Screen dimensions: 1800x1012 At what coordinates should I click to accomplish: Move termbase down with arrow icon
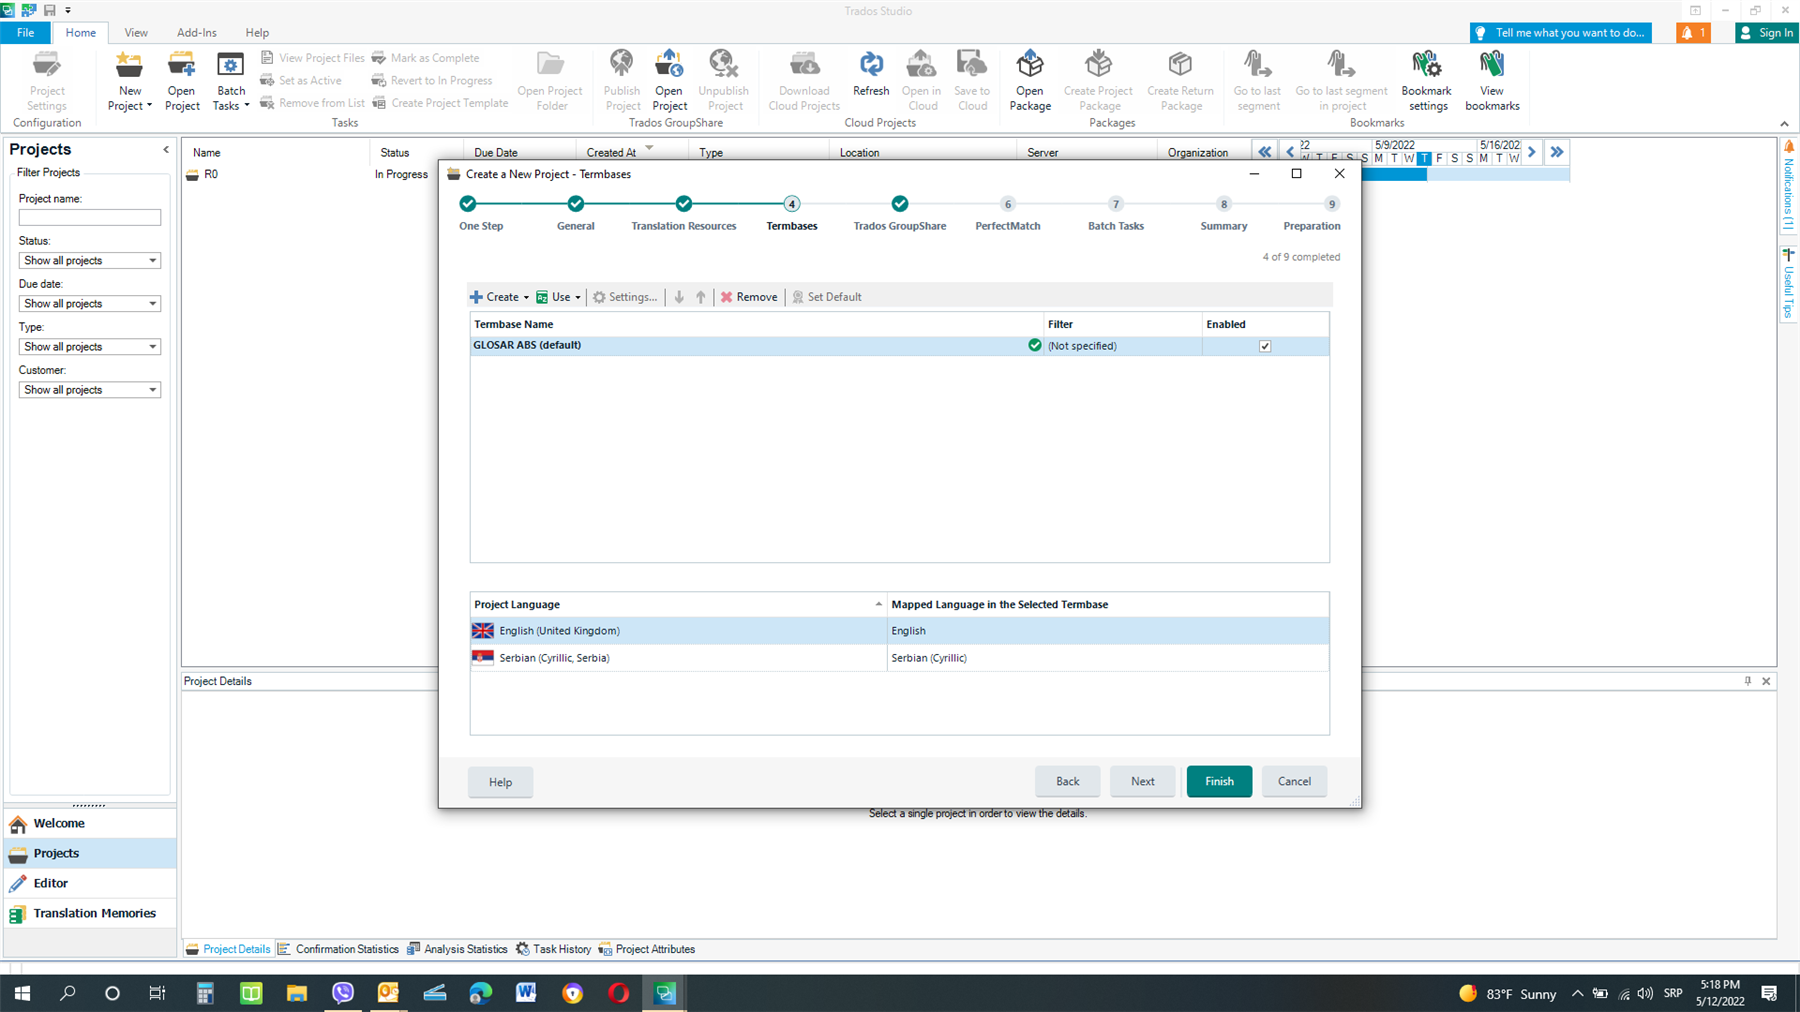(679, 297)
